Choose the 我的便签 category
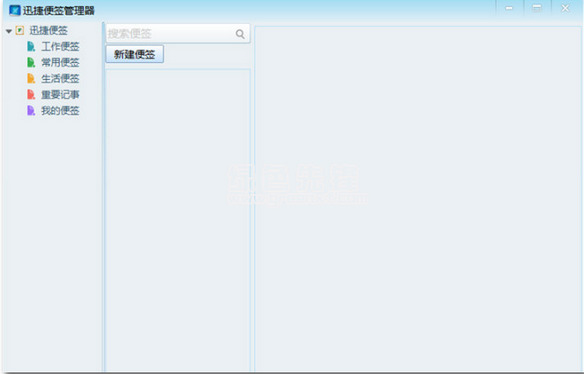The width and height of the screenshot is (584, 374). tap(60, 111)
